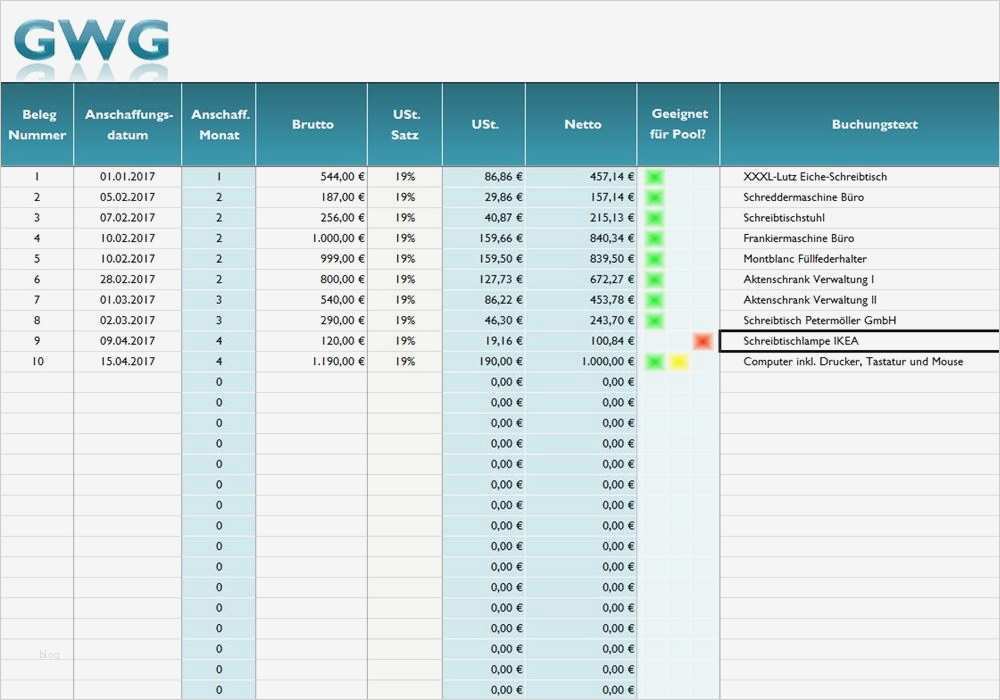Click the green indicator for Aktenschrank Verwaltung I
The height and width of the screenshot is (700, 1000).
coord(653,279)
